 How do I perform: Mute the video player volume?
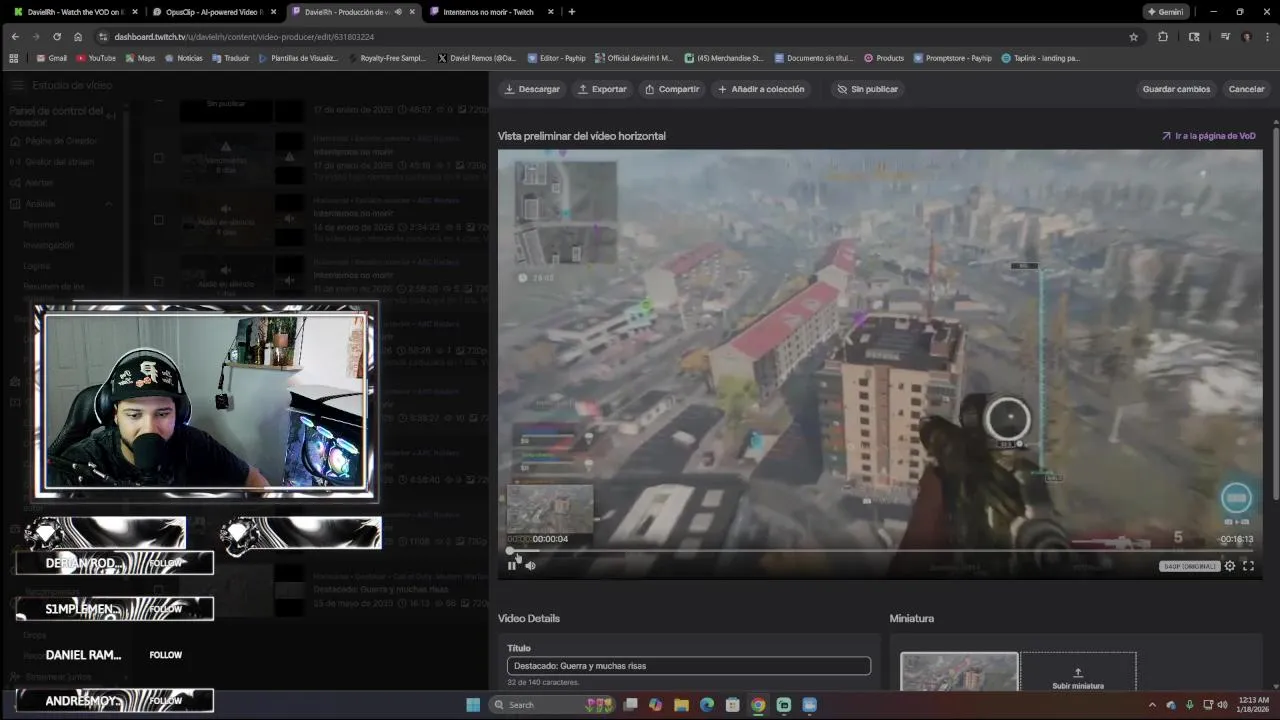click(530, 566)
